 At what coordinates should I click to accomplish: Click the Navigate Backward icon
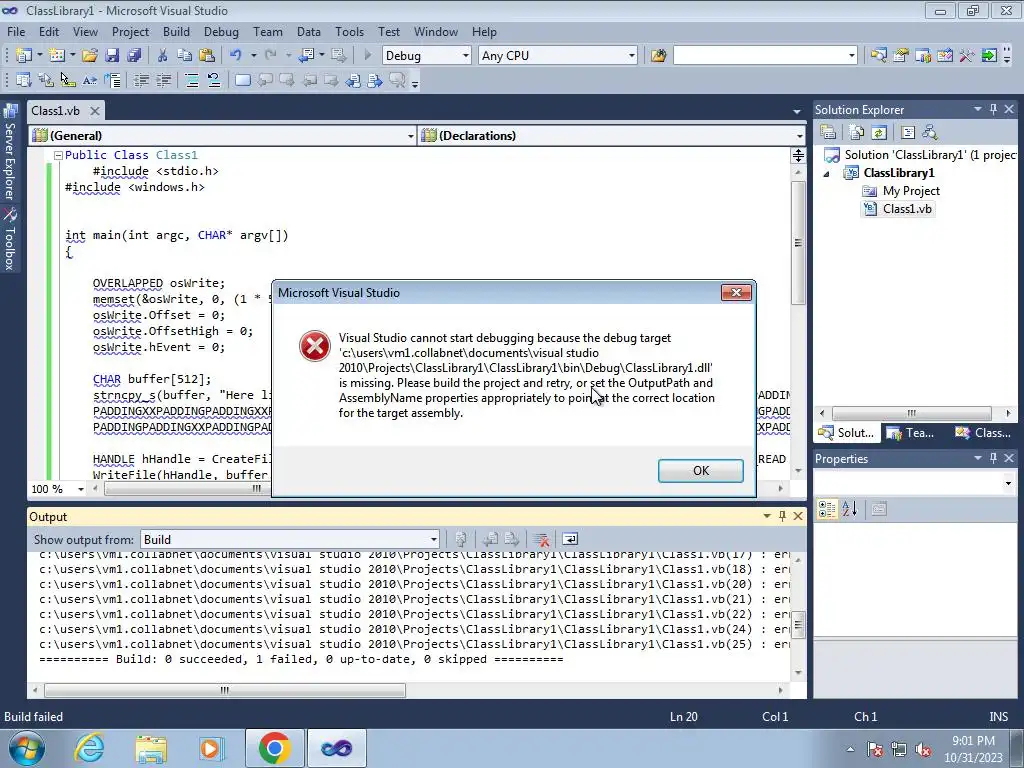306,56
